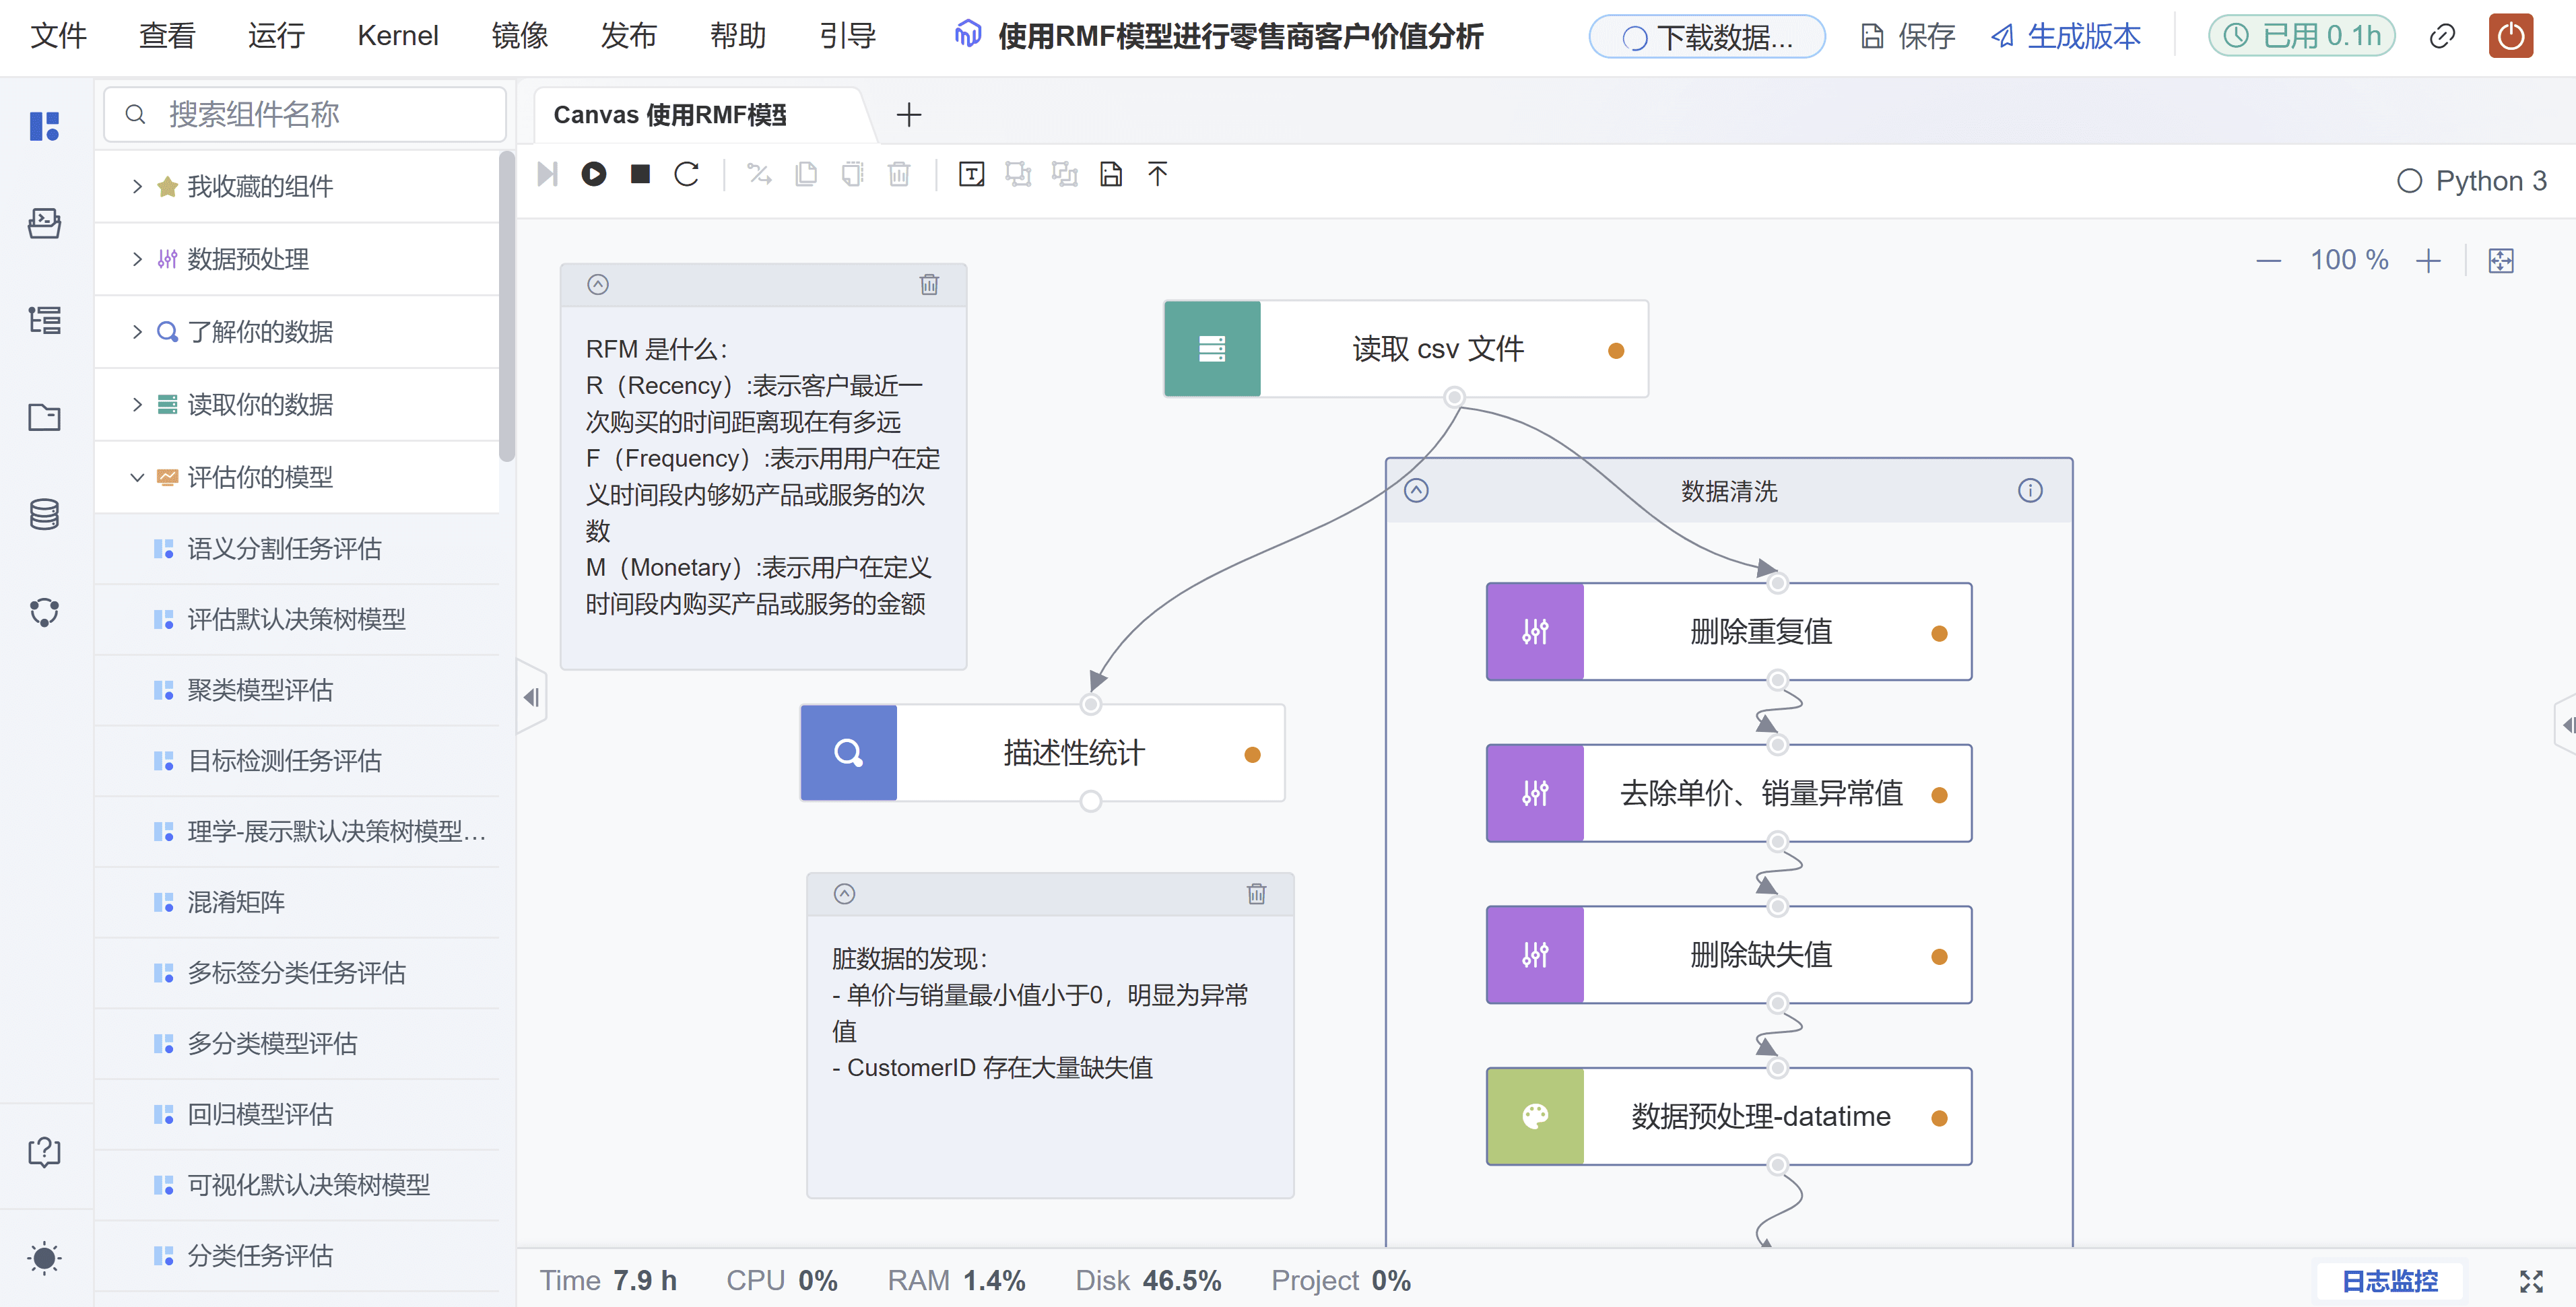Click the restart kernel circular arrow
Viewport: 2576px width, 1307px height.
(x=686, y=174)
